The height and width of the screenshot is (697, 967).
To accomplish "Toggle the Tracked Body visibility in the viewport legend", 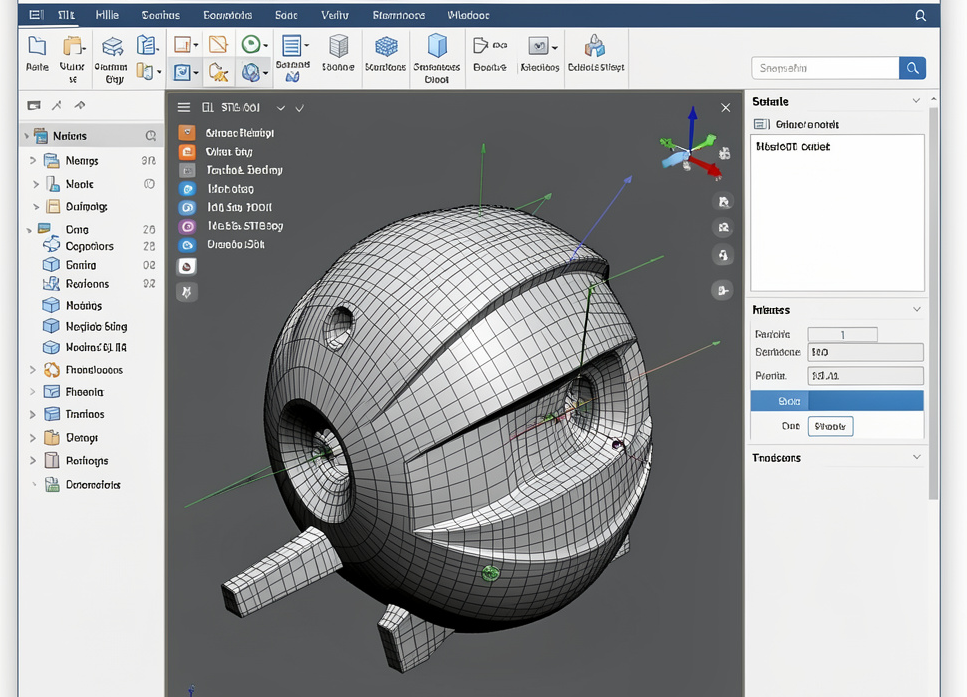I will click(186, 170).
